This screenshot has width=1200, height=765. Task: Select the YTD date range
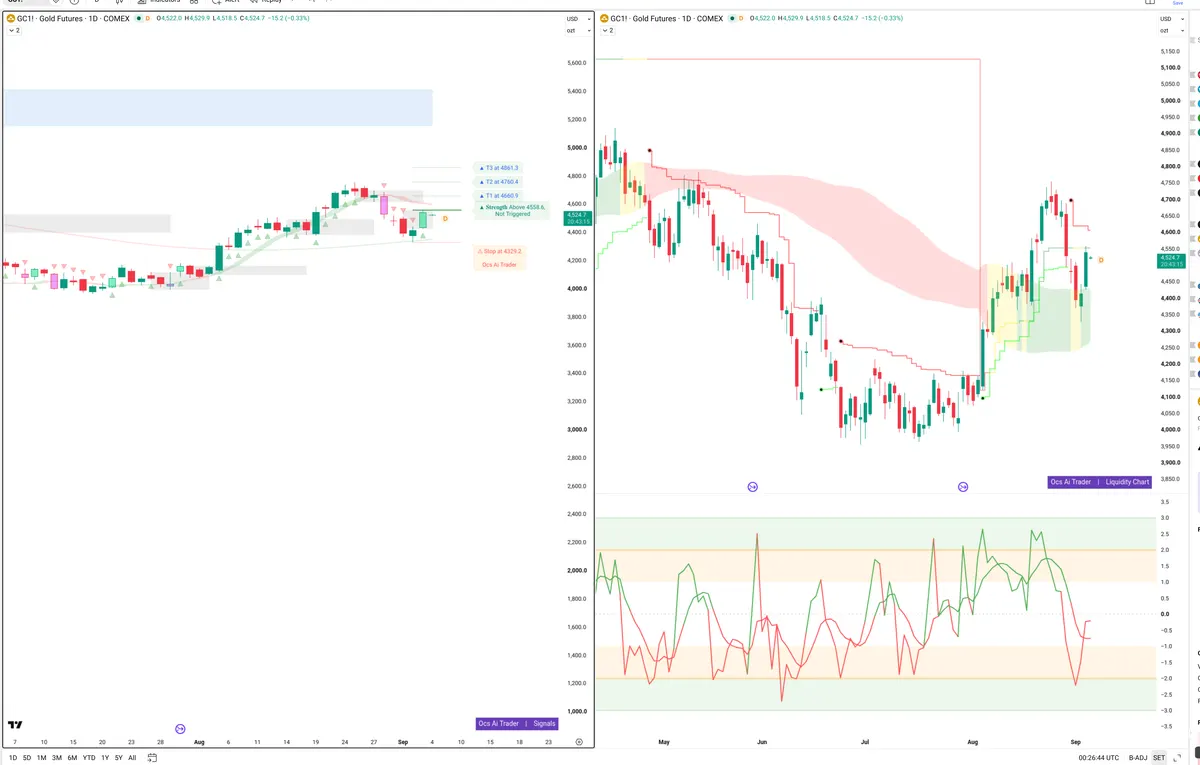point(89,758)
